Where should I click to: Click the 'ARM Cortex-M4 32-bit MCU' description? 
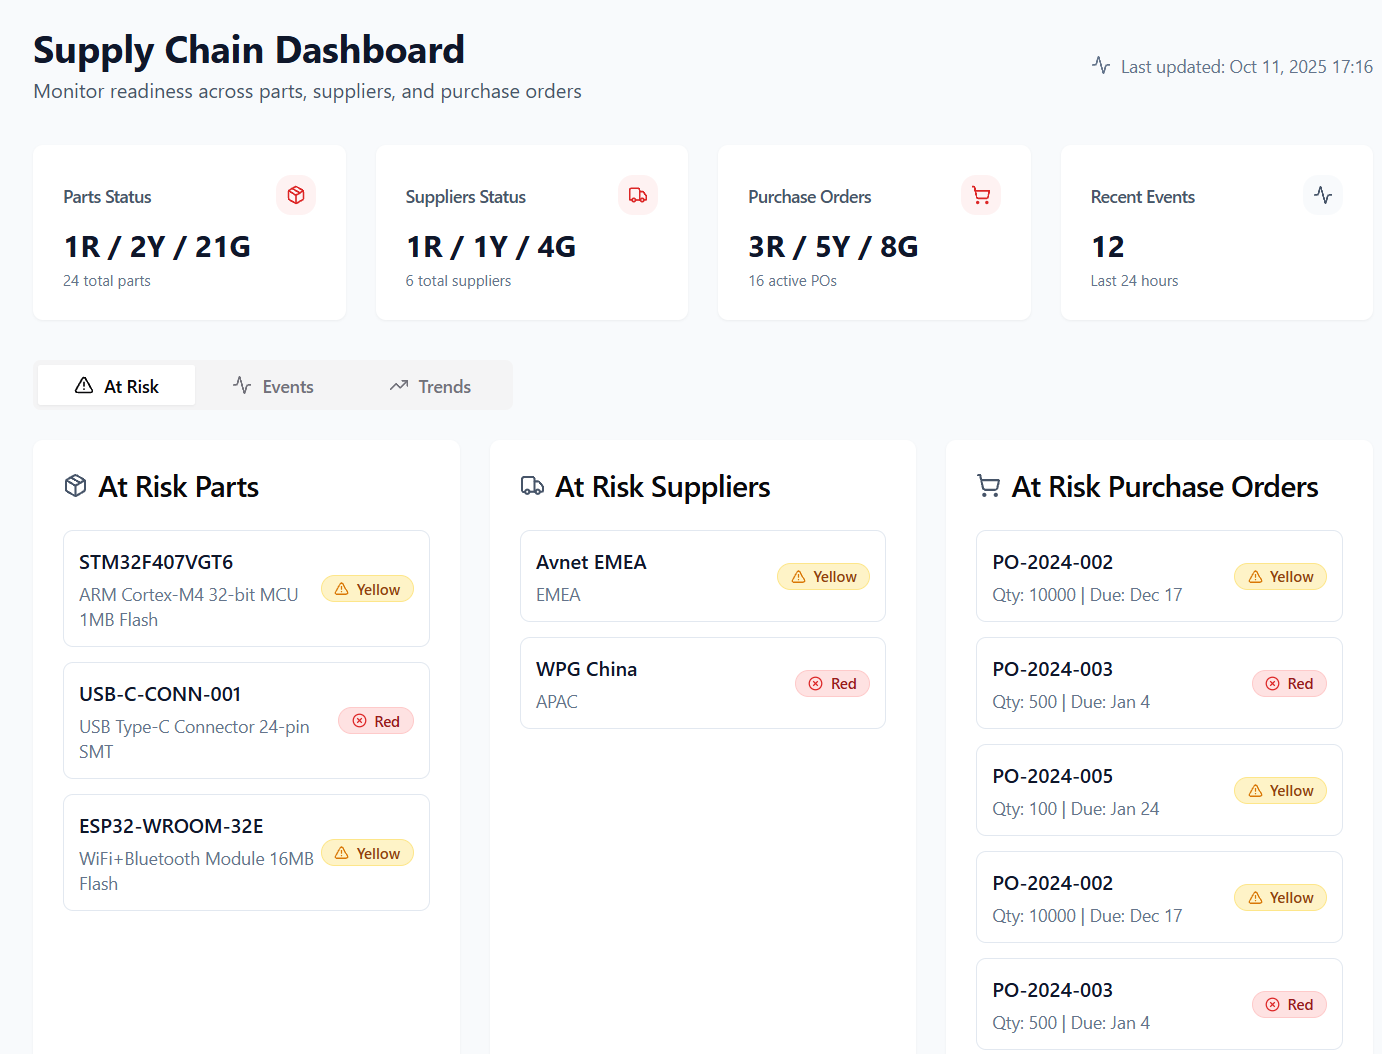coord(189,607)
